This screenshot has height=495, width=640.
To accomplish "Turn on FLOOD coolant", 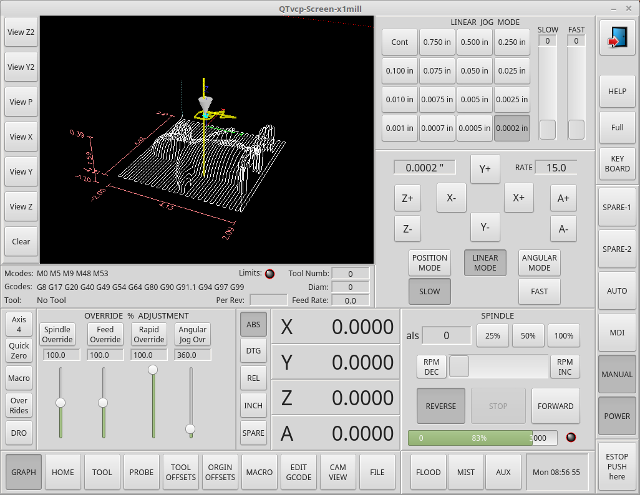I will point(428,471).
